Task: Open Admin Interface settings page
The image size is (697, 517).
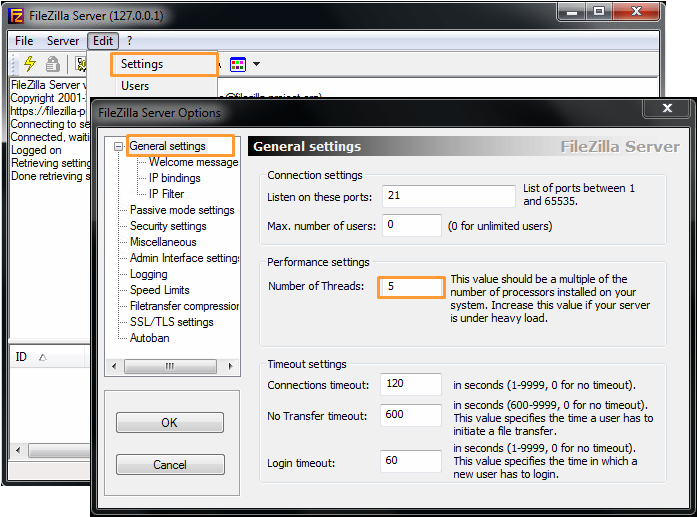Action: [x=184, y=258]
